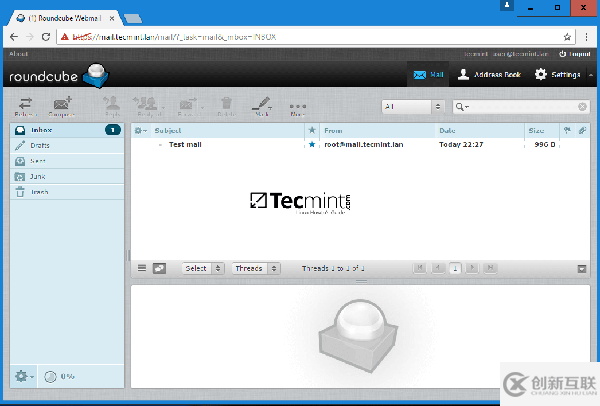Click the Today 22:27 date cell
This screenshot has width=600, height=406.
[x=461, y=144]
